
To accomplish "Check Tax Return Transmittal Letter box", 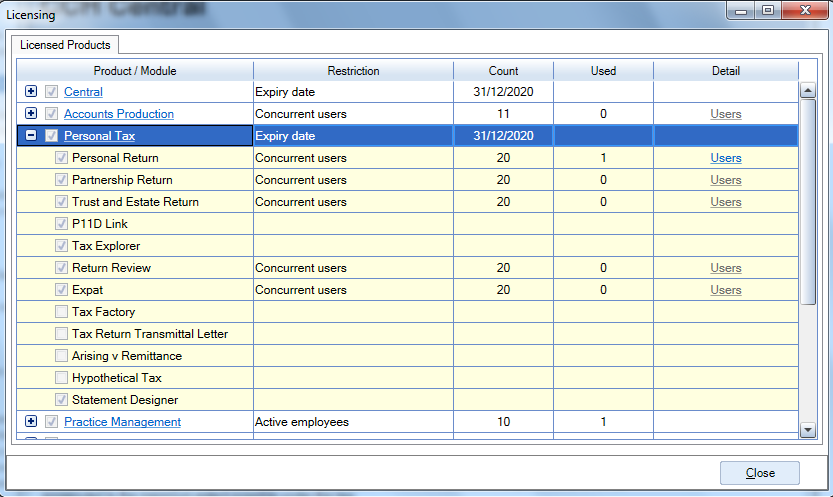I will point(62,333).
